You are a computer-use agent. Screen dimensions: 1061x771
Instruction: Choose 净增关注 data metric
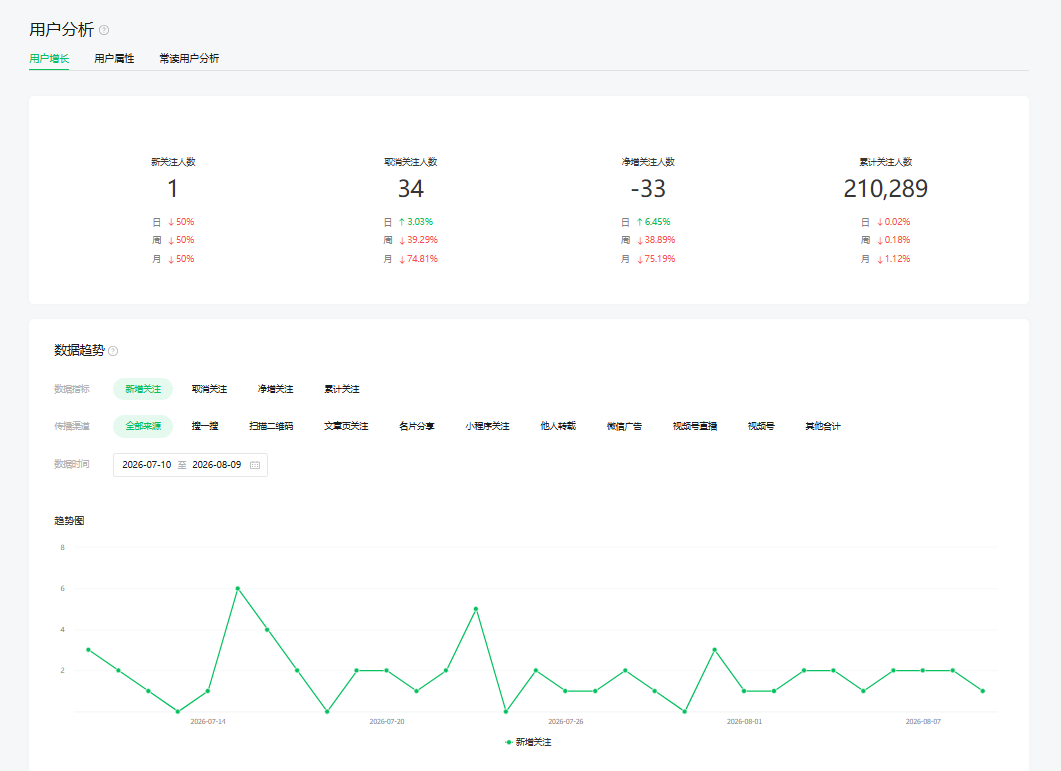click(x=275, y=389)
